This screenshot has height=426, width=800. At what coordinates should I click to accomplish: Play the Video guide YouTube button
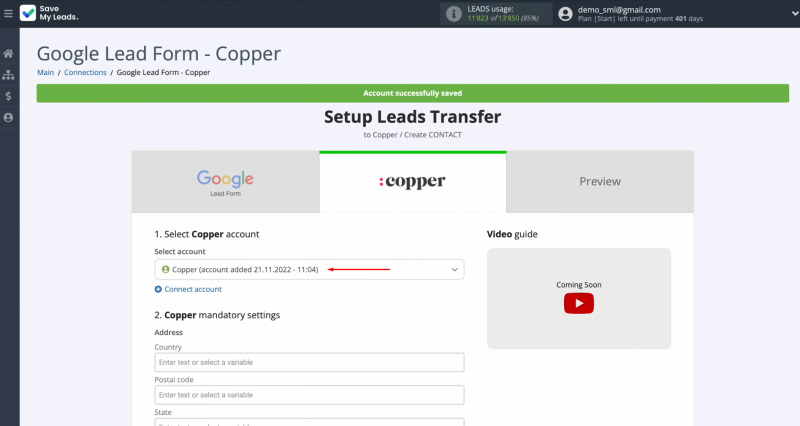[x=579, y=304]
